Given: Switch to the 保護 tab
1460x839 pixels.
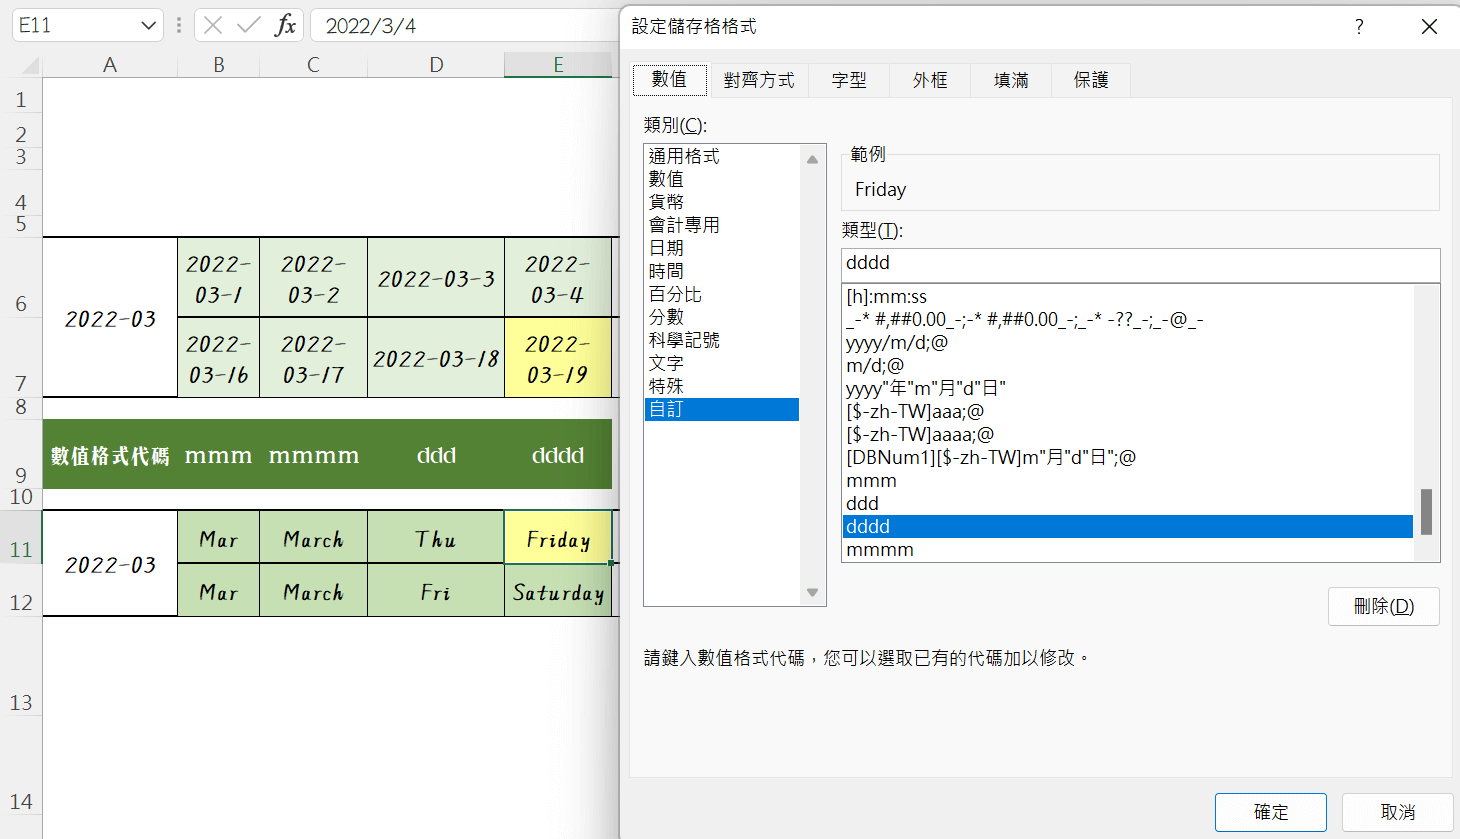Looking at the screenshot, I should 1091,80.
